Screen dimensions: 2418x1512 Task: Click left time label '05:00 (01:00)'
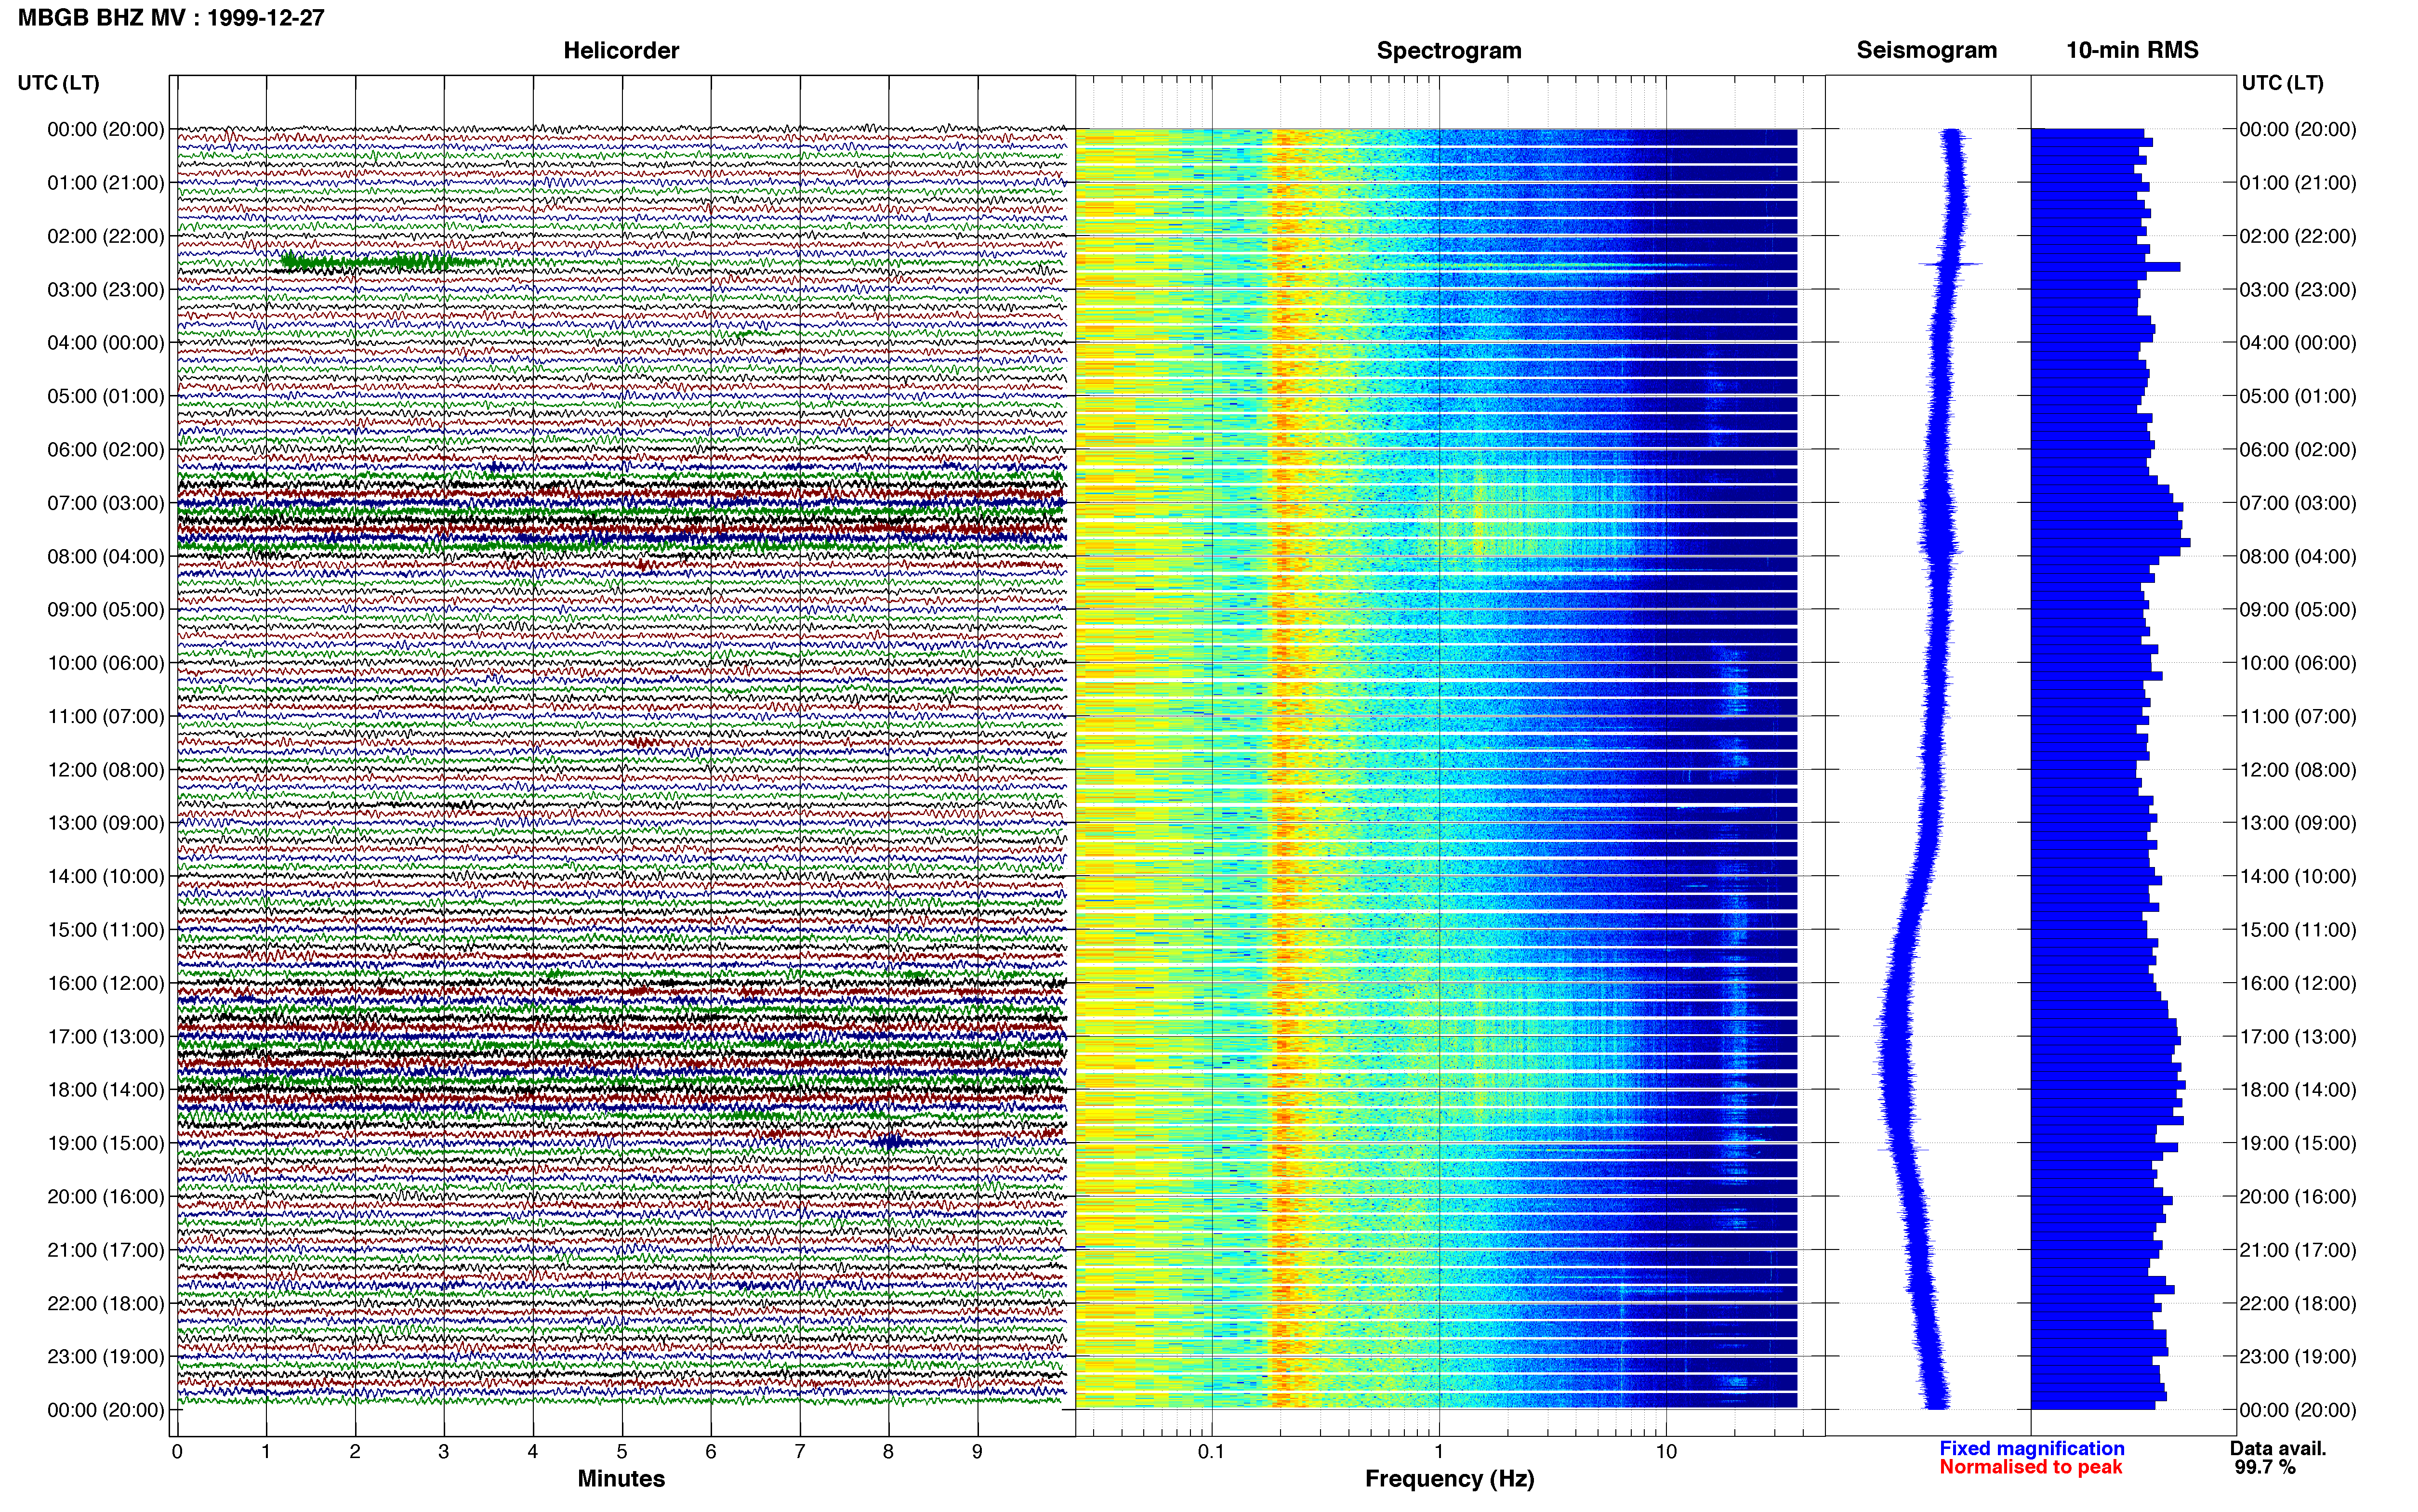coord(106,396)
